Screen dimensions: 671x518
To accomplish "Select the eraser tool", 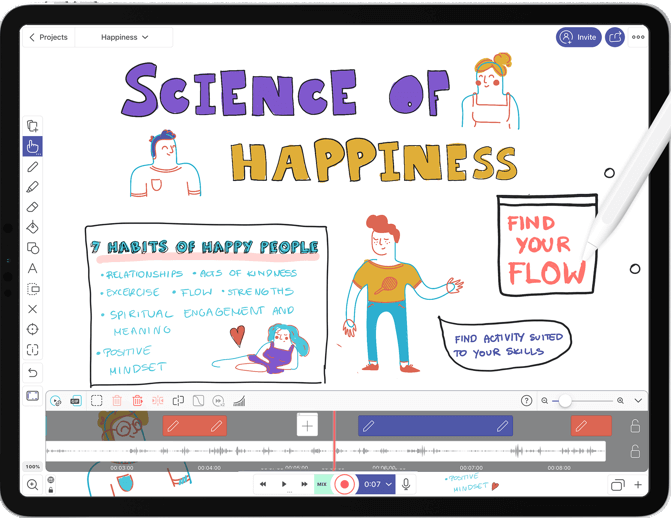I will pos(33,207).
